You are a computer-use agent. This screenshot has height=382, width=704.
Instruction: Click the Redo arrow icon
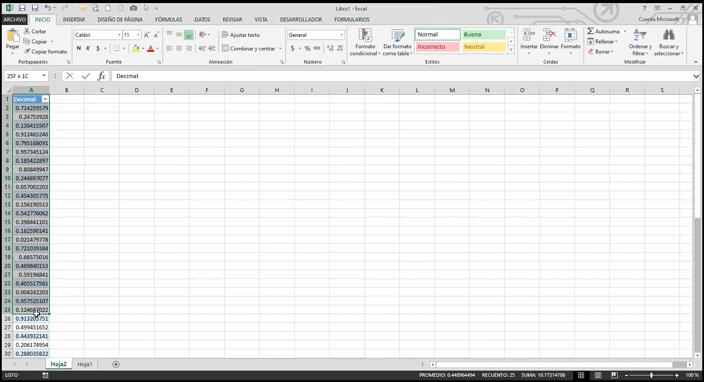click(65, 8)
